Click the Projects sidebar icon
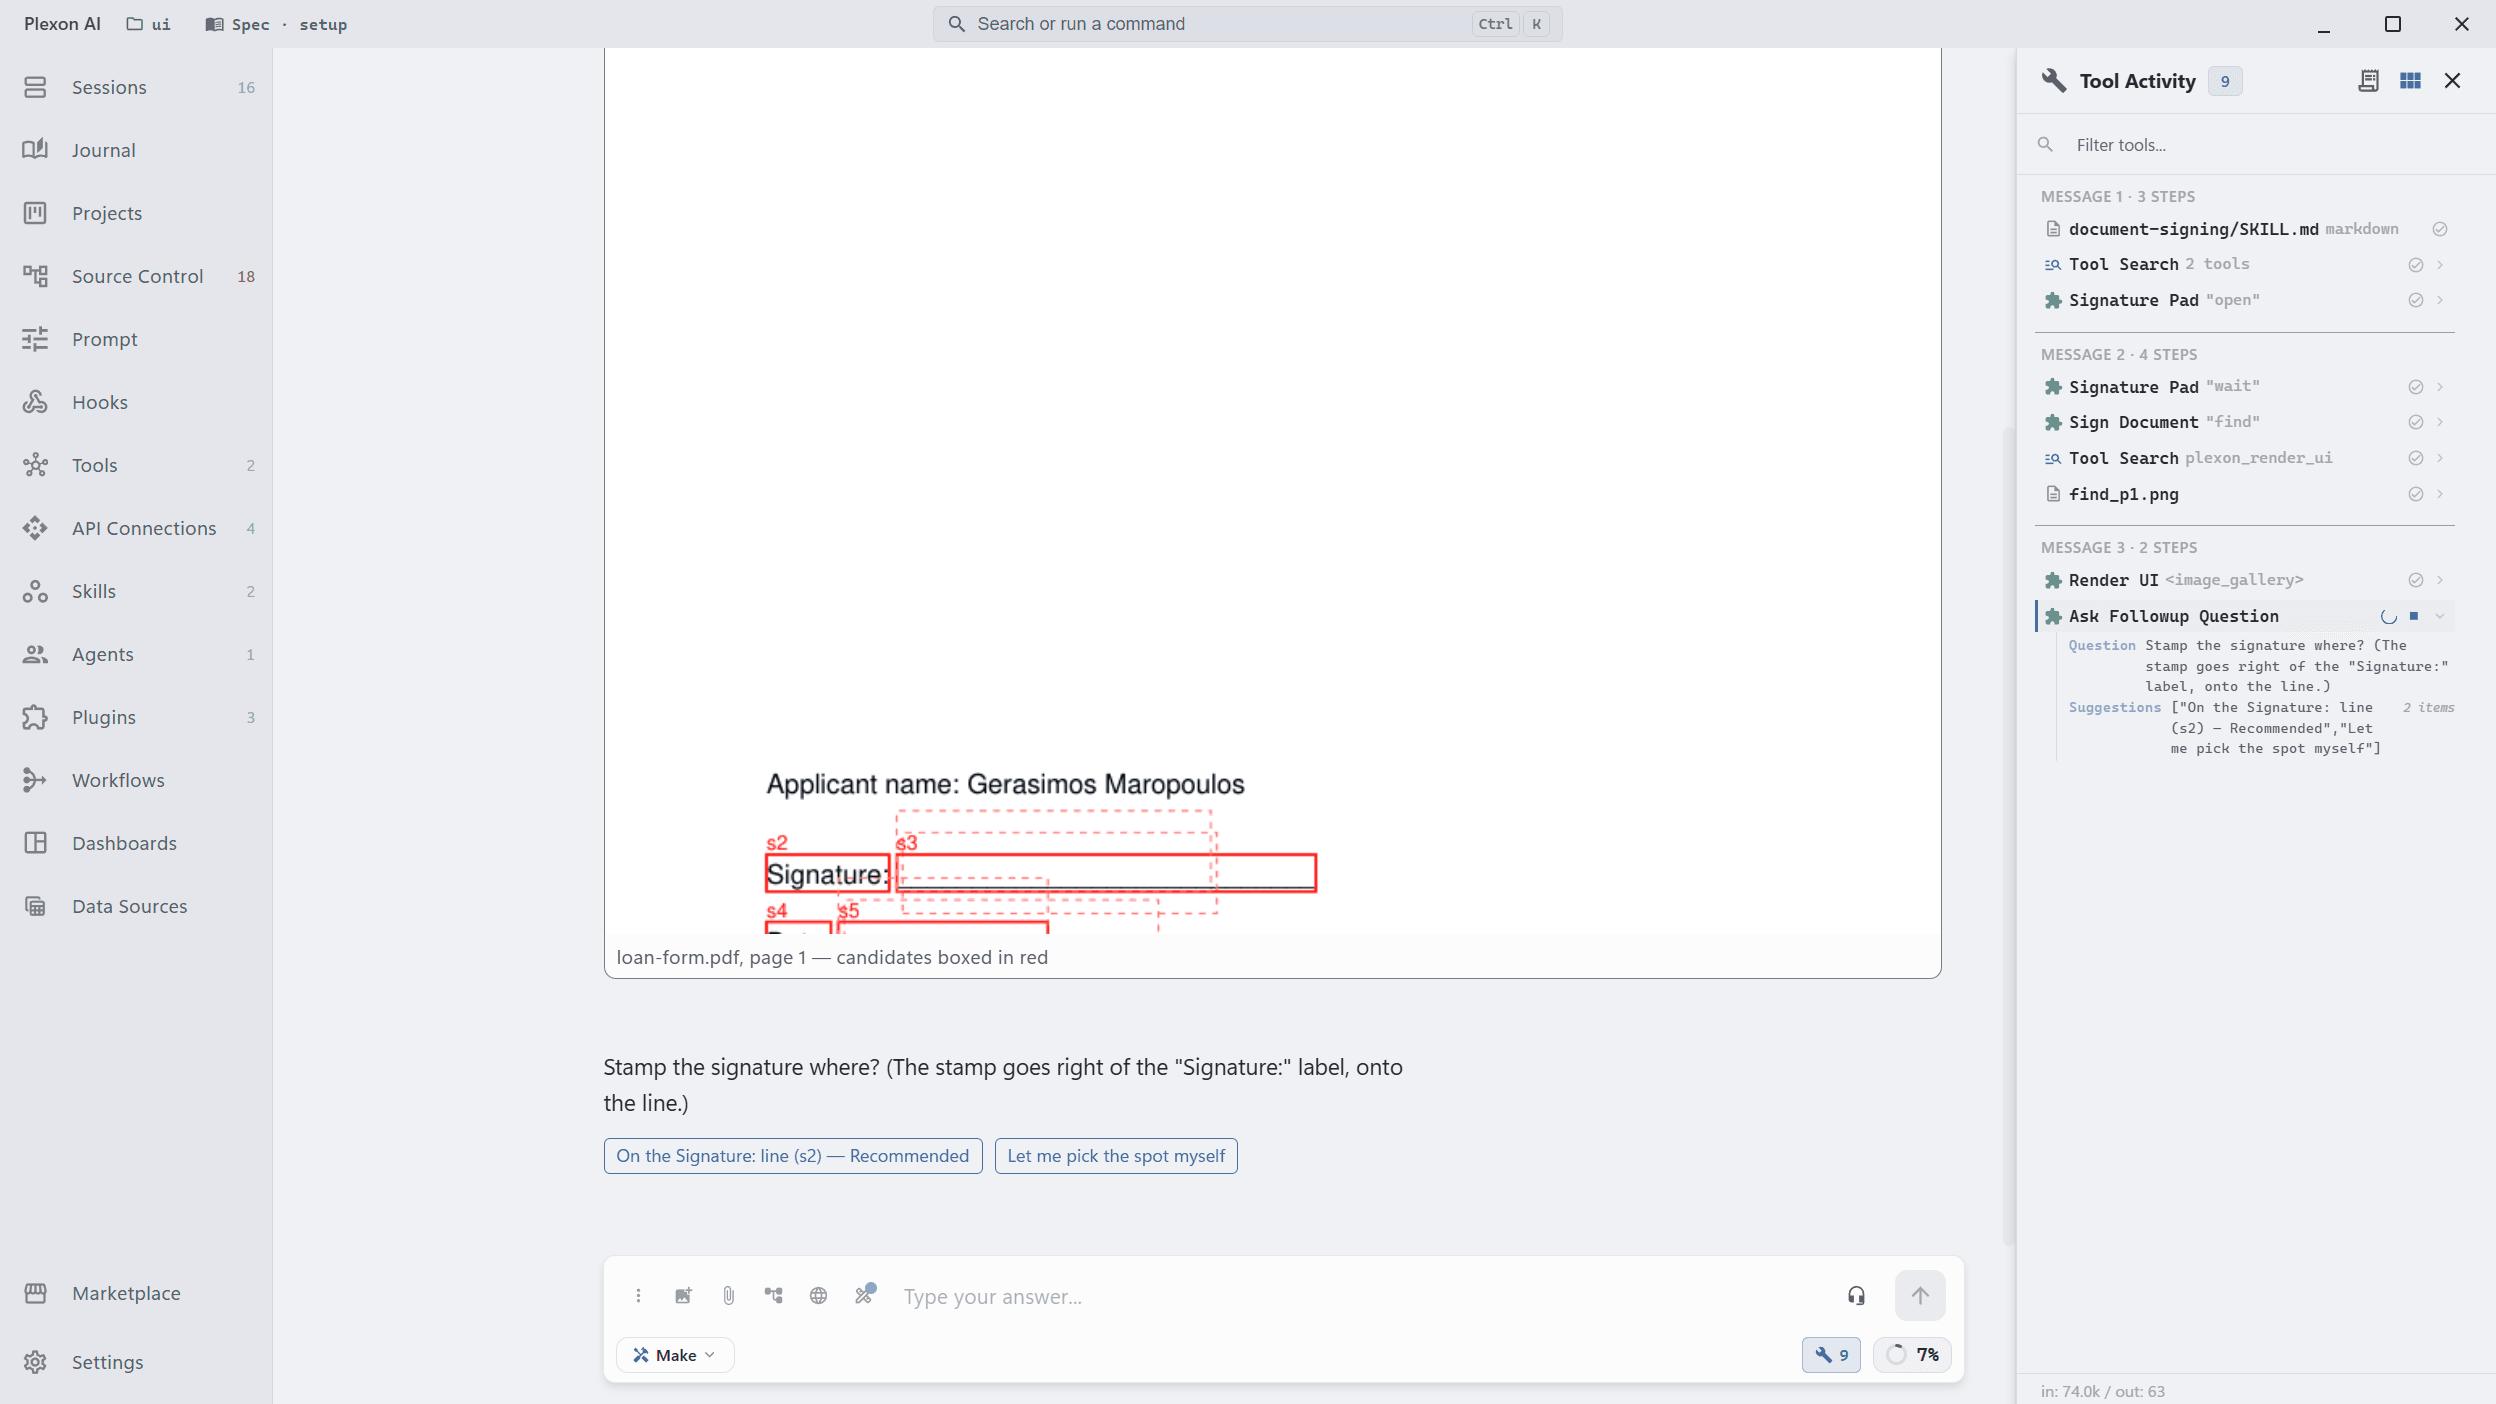Screen dimensions: 2496x1404 click(x=35, y=213)
